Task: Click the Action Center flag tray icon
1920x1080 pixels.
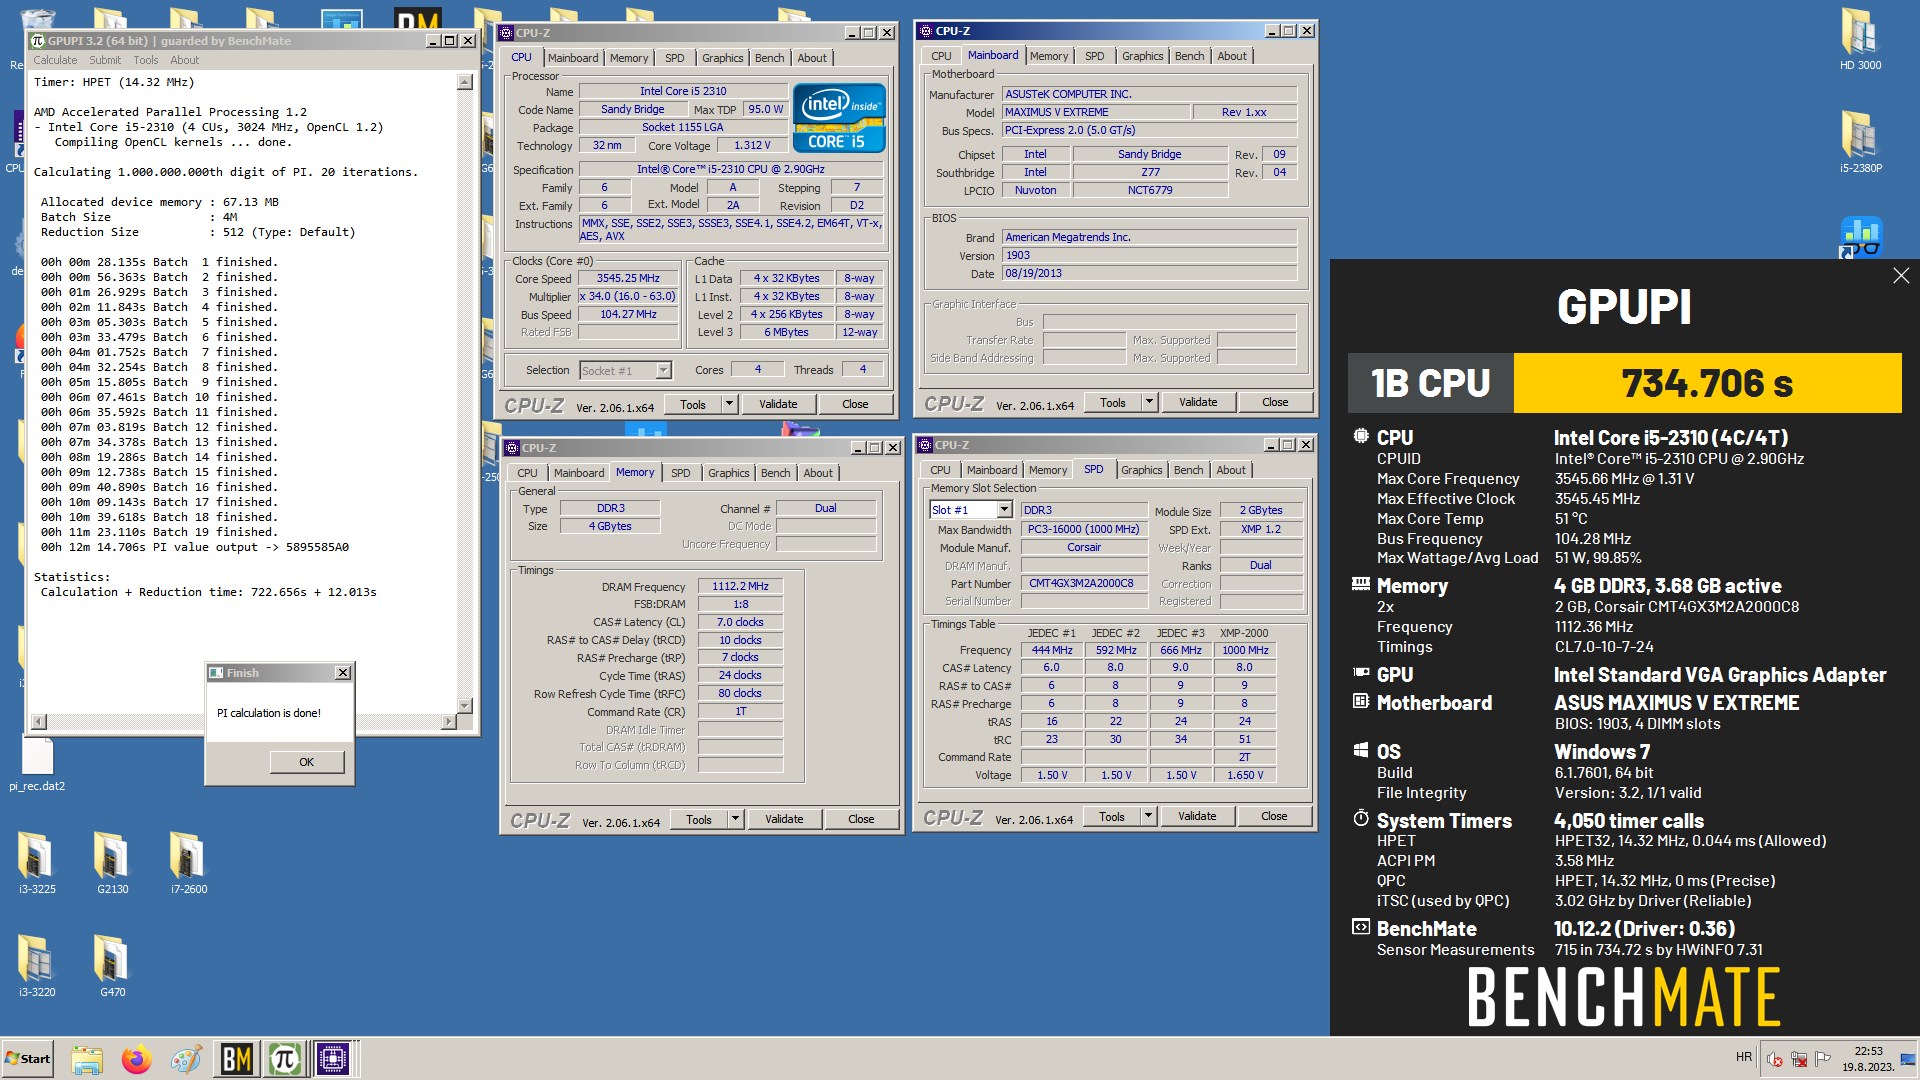Action: pos(1823,1058)
